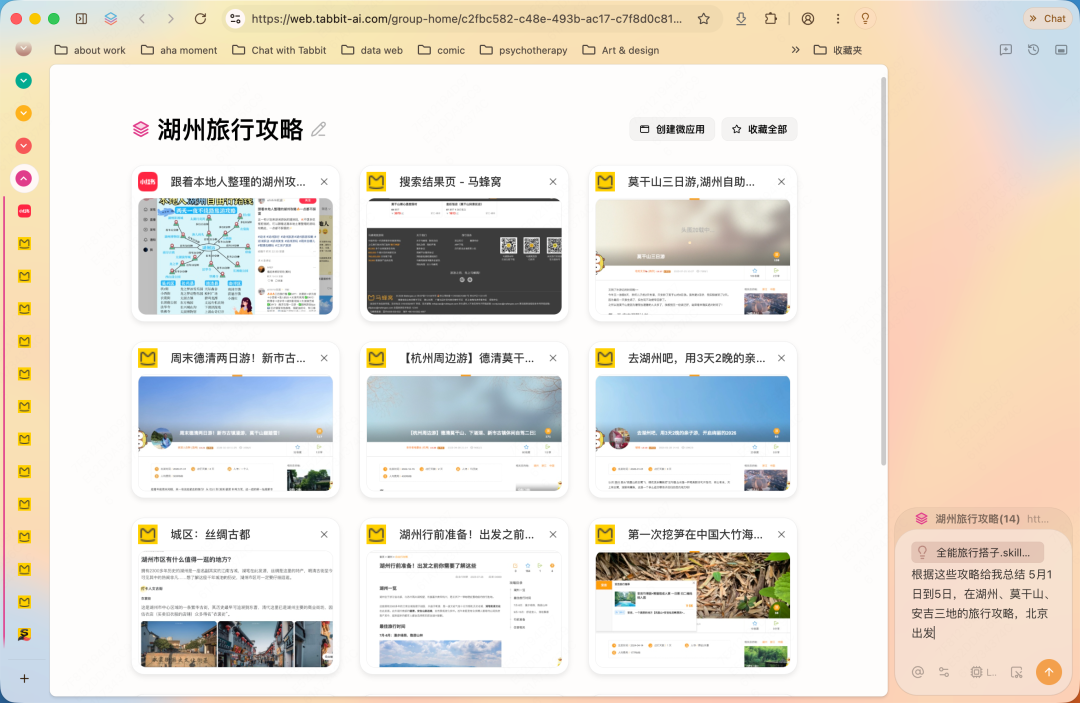The height and width of the screenshot is (703, 1080).
Task: Open the extensions puzzle icon
Action: tap(771, 19)
